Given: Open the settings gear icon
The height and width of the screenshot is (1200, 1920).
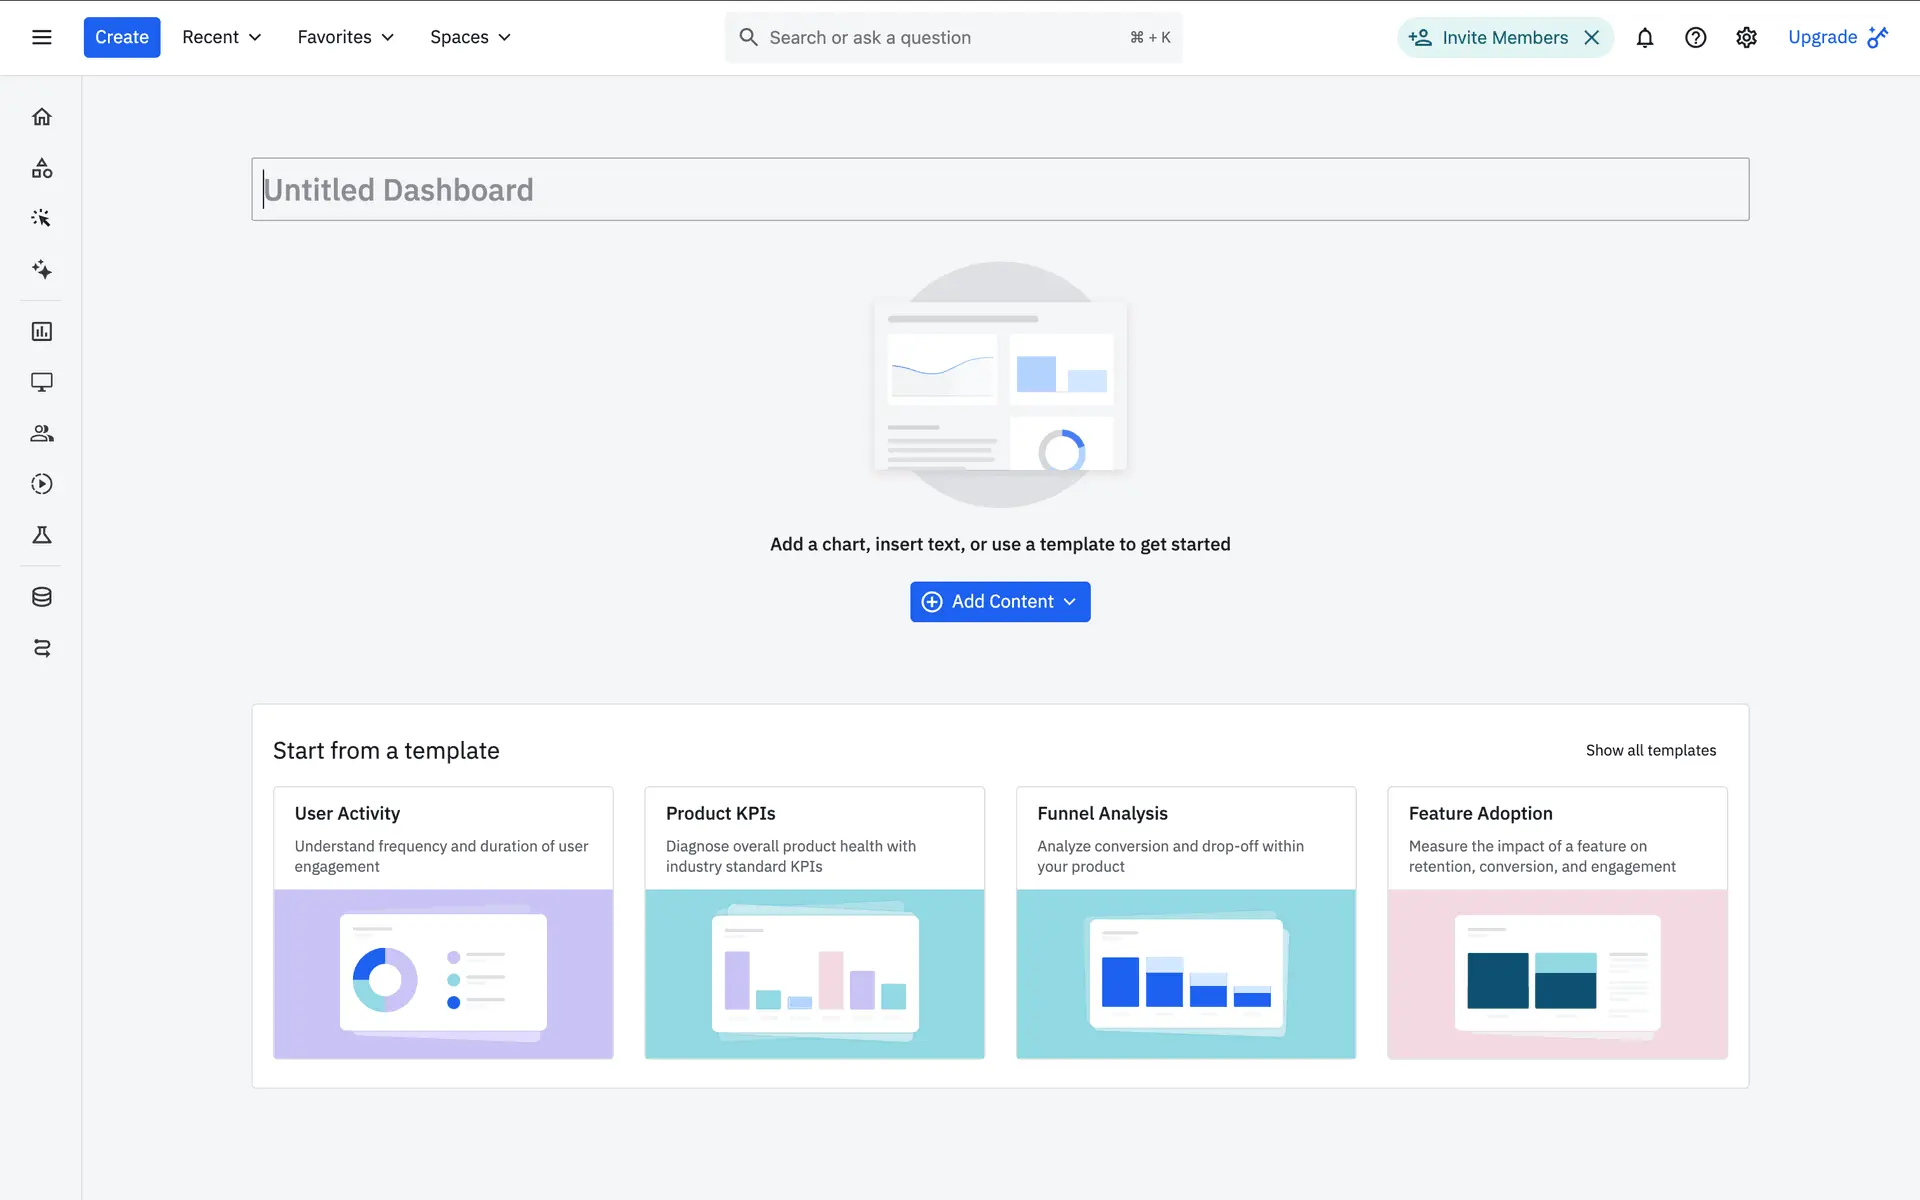Looking at the screenshot, I should [1746, 37].
